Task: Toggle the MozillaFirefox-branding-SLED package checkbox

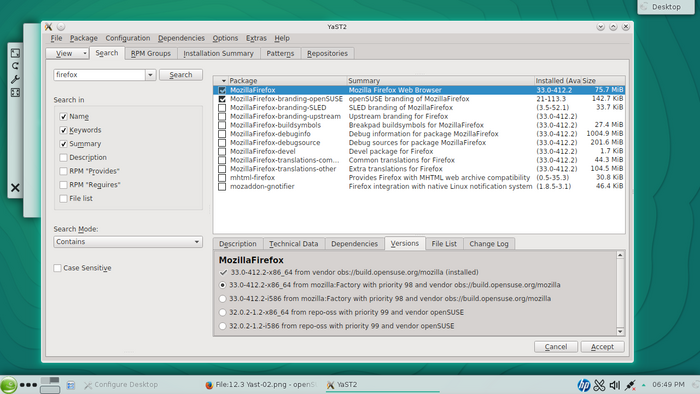Action: tap(222, 108)
